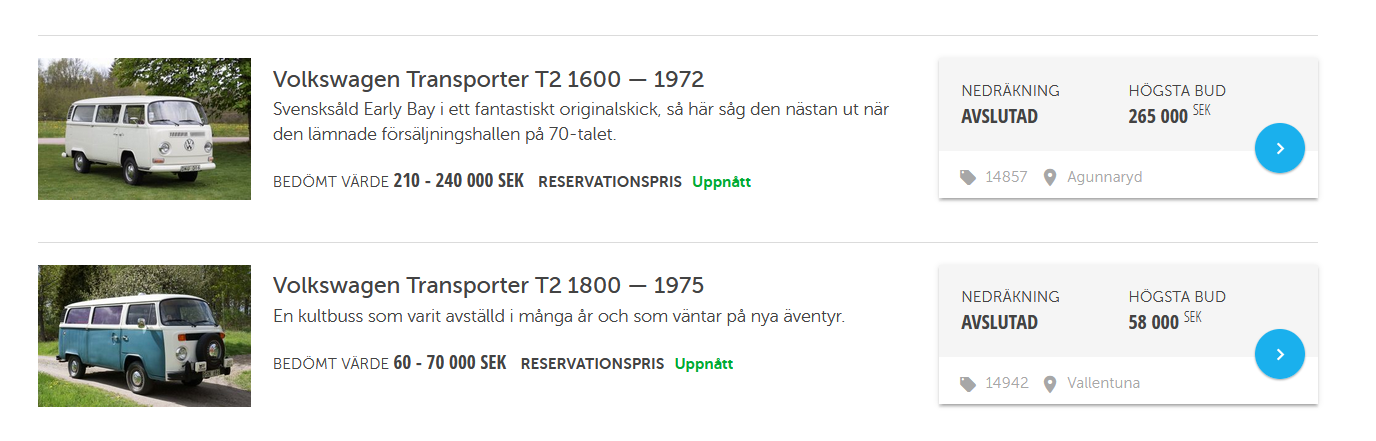Open the blue Volkswagen T2 1975 photo
This screenshot has width=1376, height=441.
tap(144, 335)
